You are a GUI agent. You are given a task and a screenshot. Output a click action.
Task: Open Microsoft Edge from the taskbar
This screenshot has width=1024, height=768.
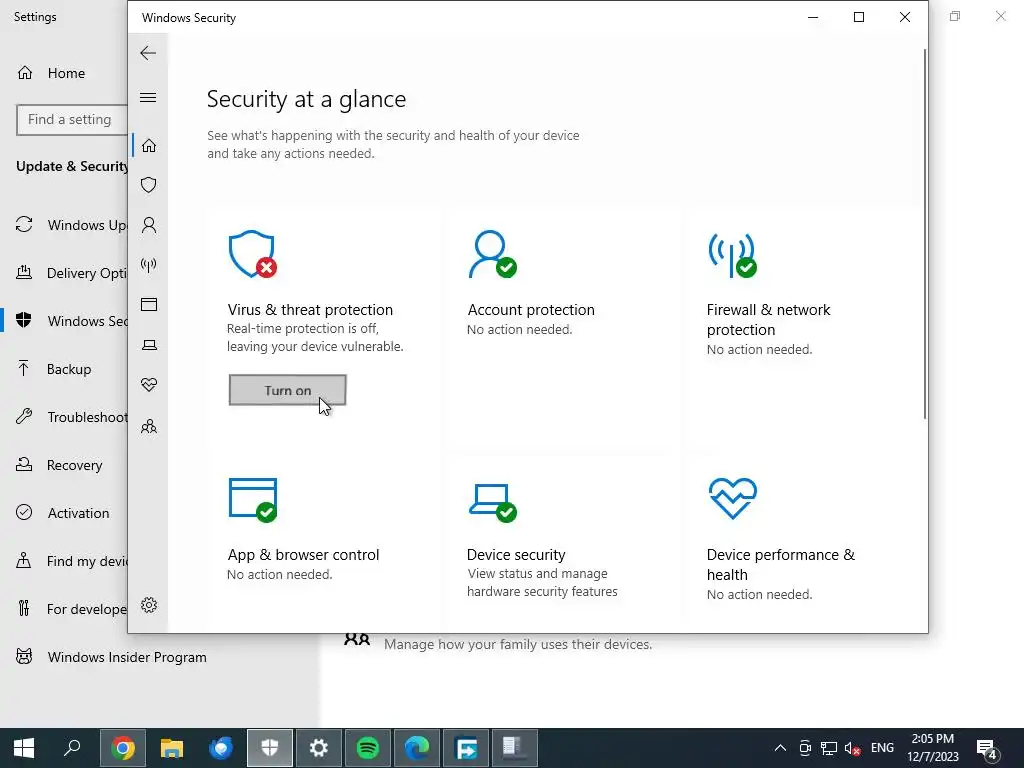pos(417,748)
